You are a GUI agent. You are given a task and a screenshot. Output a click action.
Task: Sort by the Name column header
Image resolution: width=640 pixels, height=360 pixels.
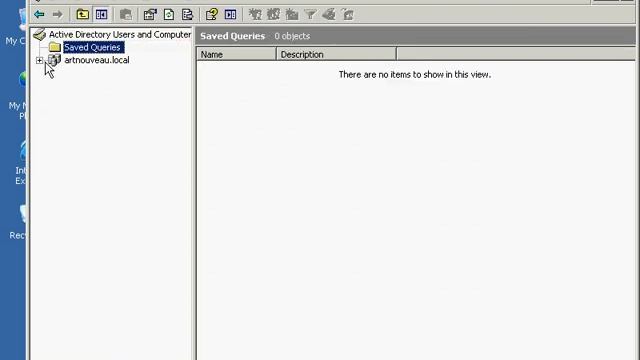pos(236,54)
